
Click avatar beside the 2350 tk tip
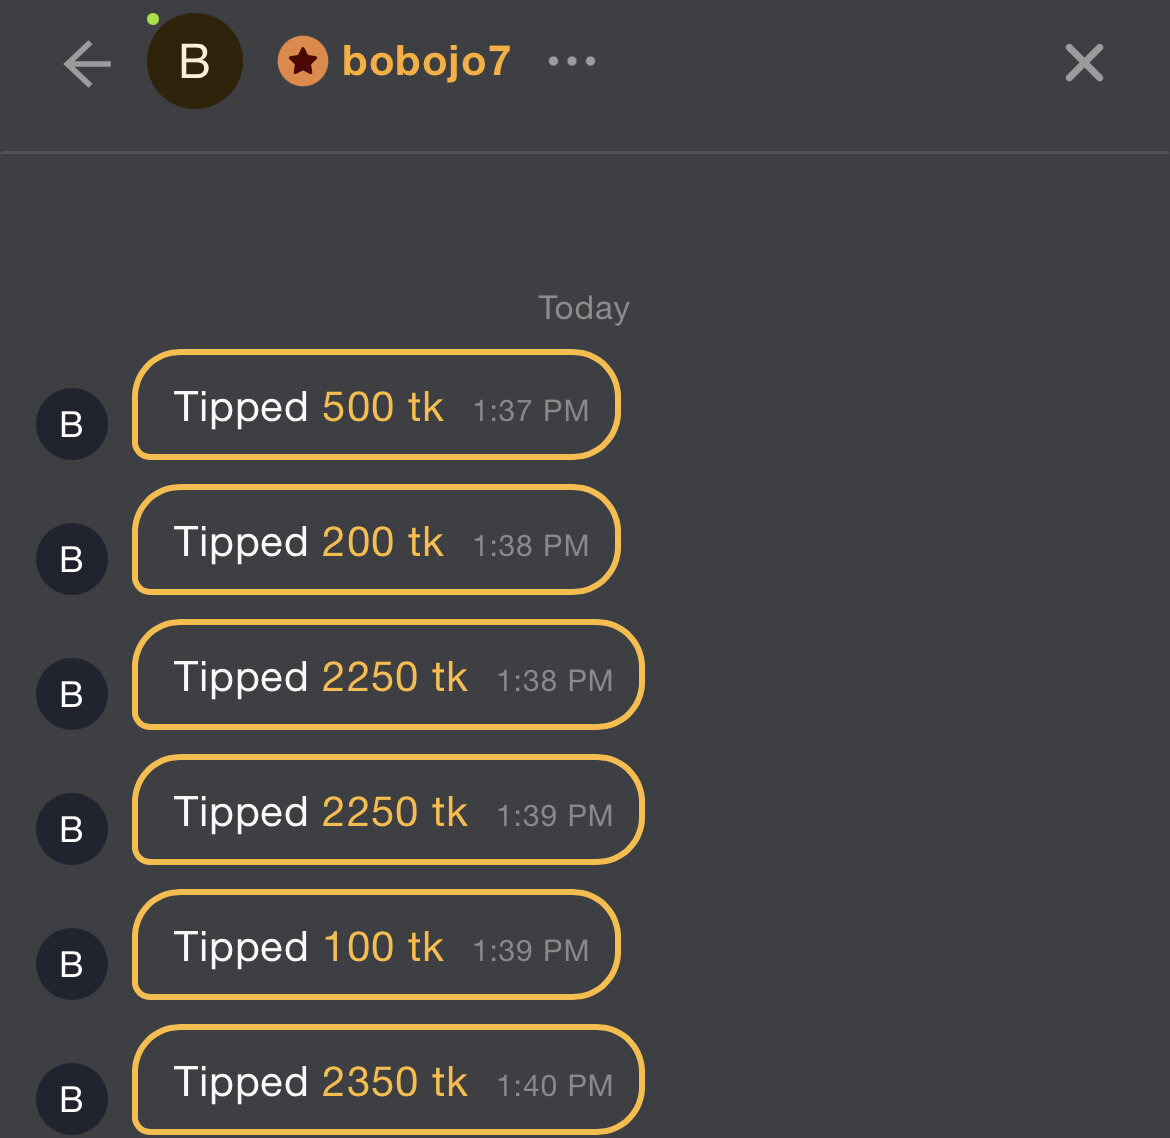[x=72, y=1099]
